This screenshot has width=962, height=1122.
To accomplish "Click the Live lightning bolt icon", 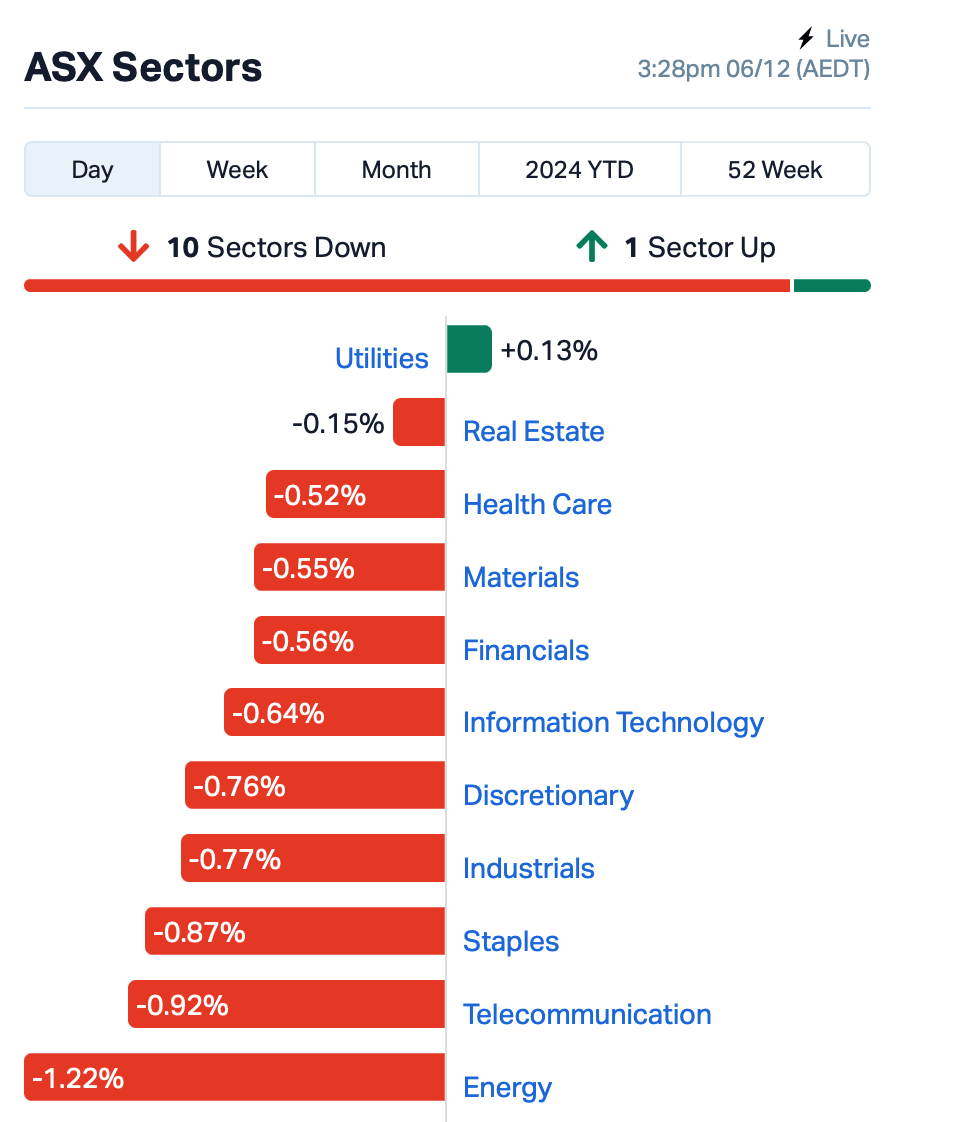I will [807, 38].
